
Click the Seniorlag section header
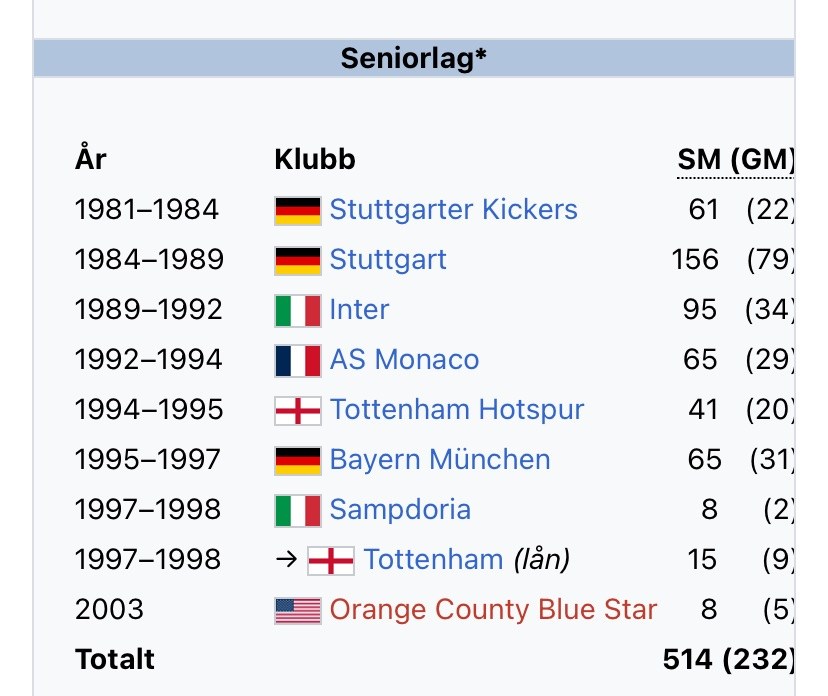[414, 58]
